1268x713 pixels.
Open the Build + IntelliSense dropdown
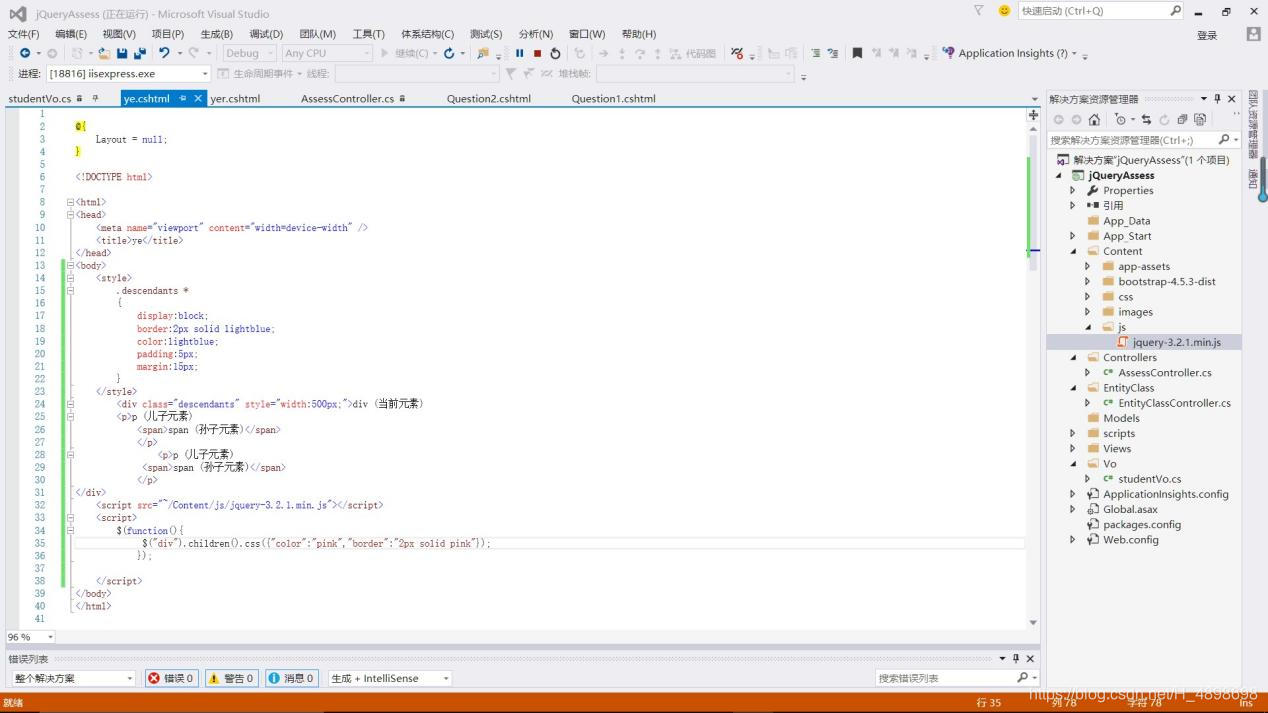click(x=389, y=678)
